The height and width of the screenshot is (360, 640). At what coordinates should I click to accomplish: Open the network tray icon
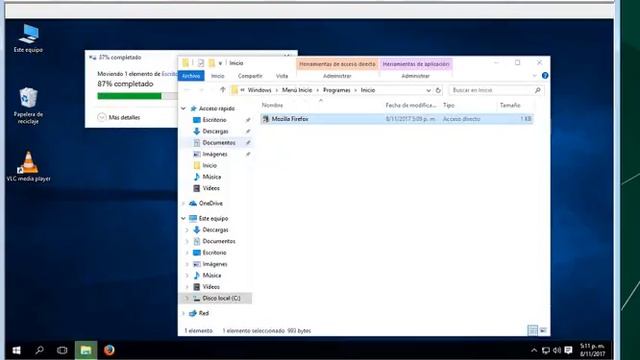click(545, 350)
